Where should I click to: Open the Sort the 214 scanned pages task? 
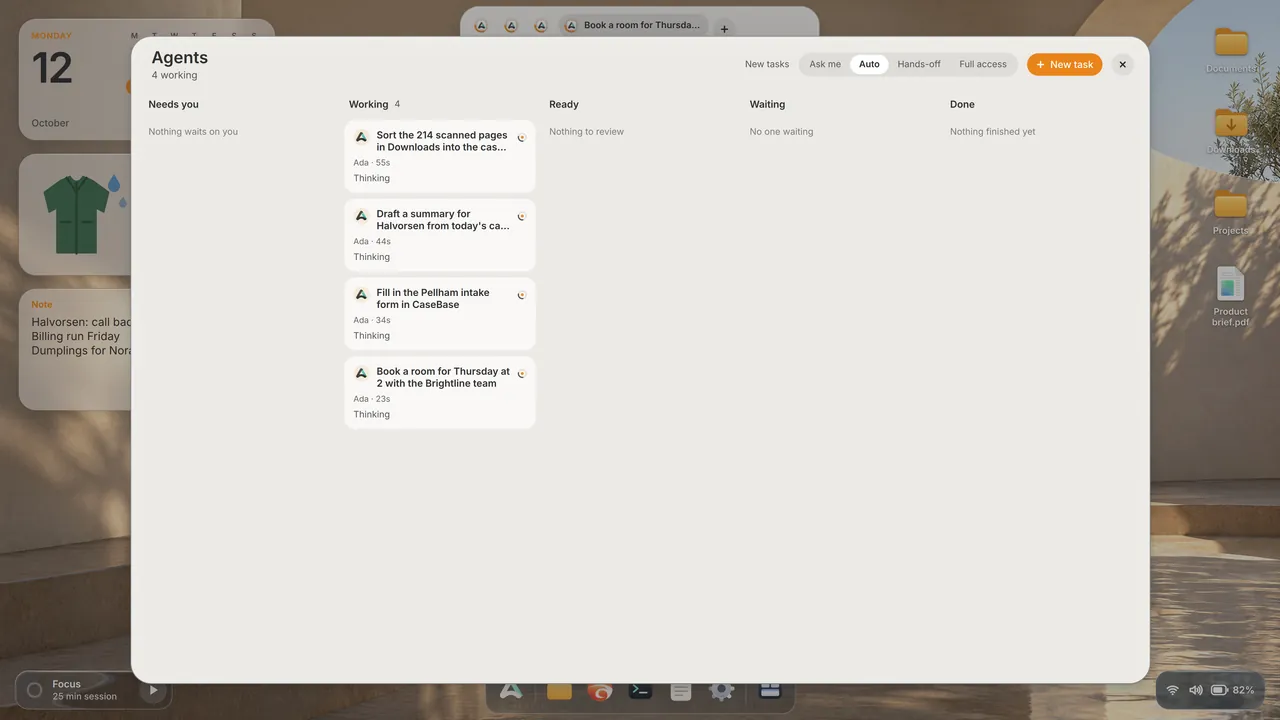pos(440,156)
